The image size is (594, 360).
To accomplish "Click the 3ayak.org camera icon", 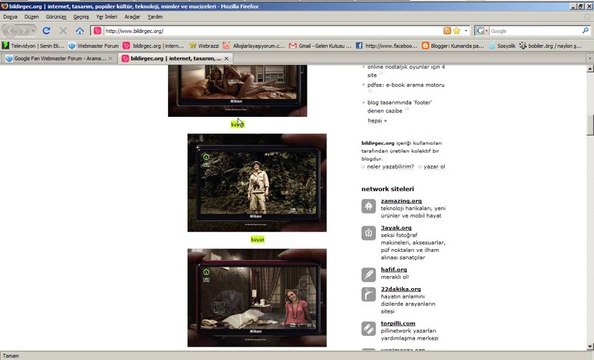I will (368, 233).
